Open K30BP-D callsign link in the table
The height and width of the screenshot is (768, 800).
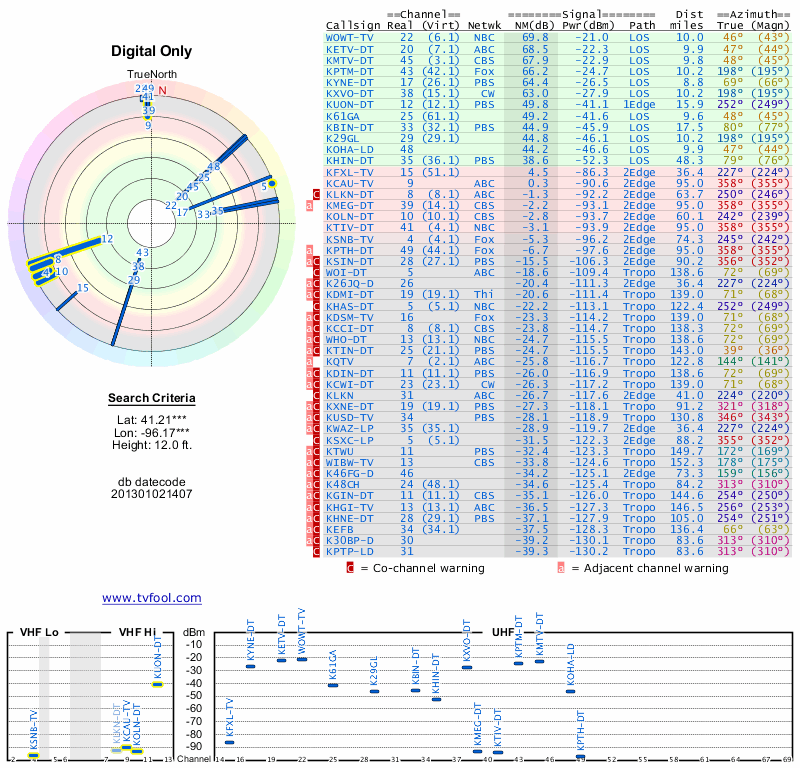tap(349, 540)
